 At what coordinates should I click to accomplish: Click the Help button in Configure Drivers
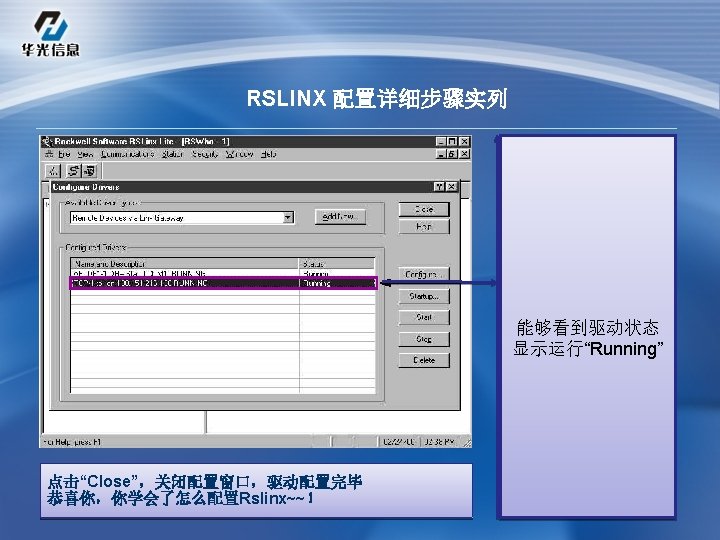pos(424,227)
